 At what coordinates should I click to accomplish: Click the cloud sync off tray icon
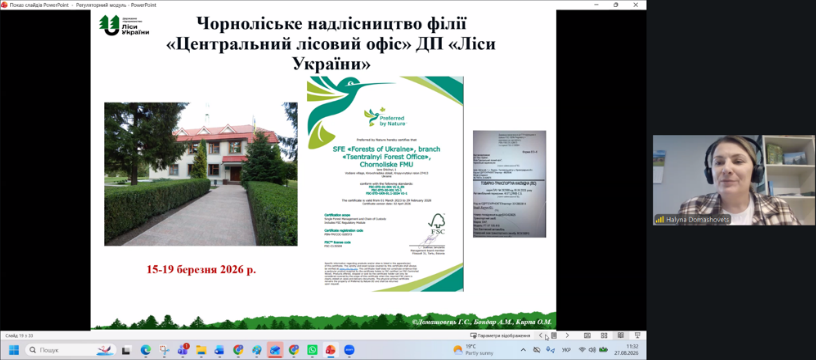click(537, 350)
